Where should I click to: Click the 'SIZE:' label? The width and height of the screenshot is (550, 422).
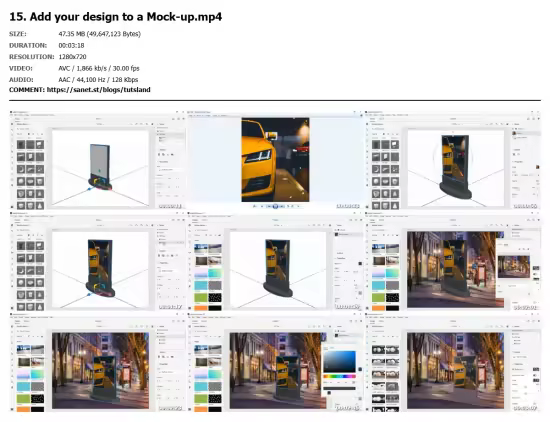[x=18, y=34]
